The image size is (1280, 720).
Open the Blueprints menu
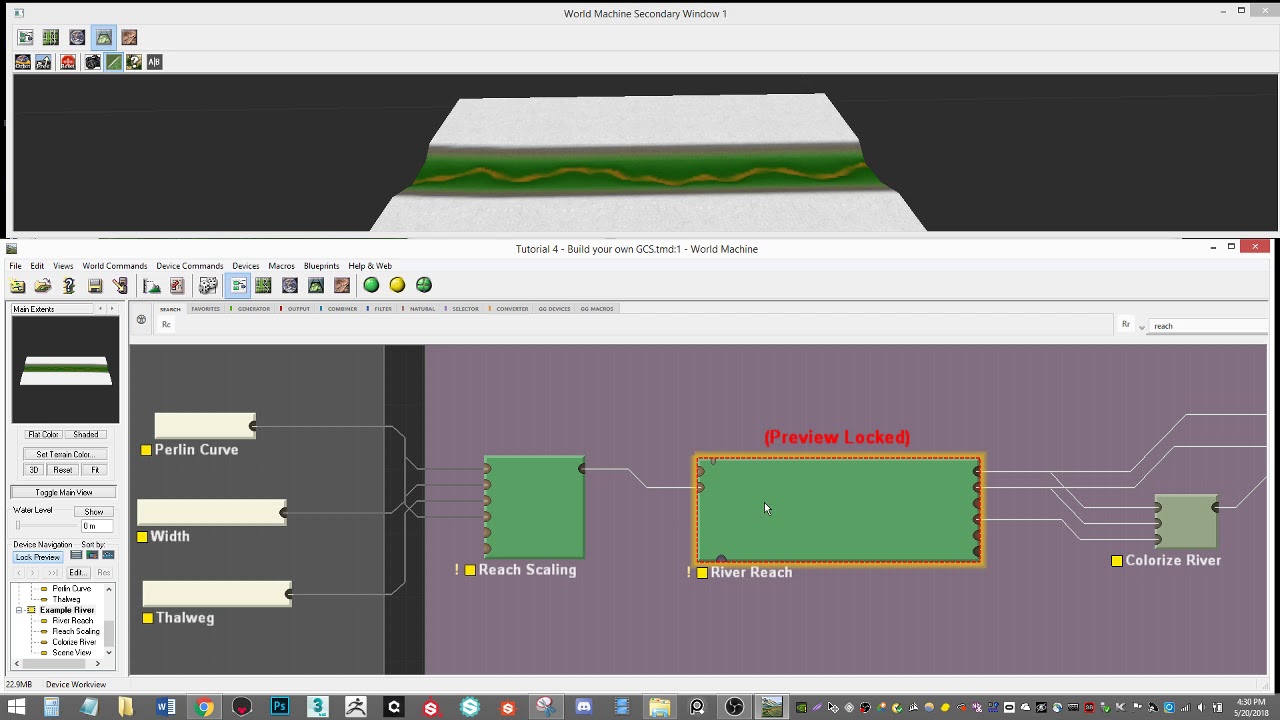322,266
